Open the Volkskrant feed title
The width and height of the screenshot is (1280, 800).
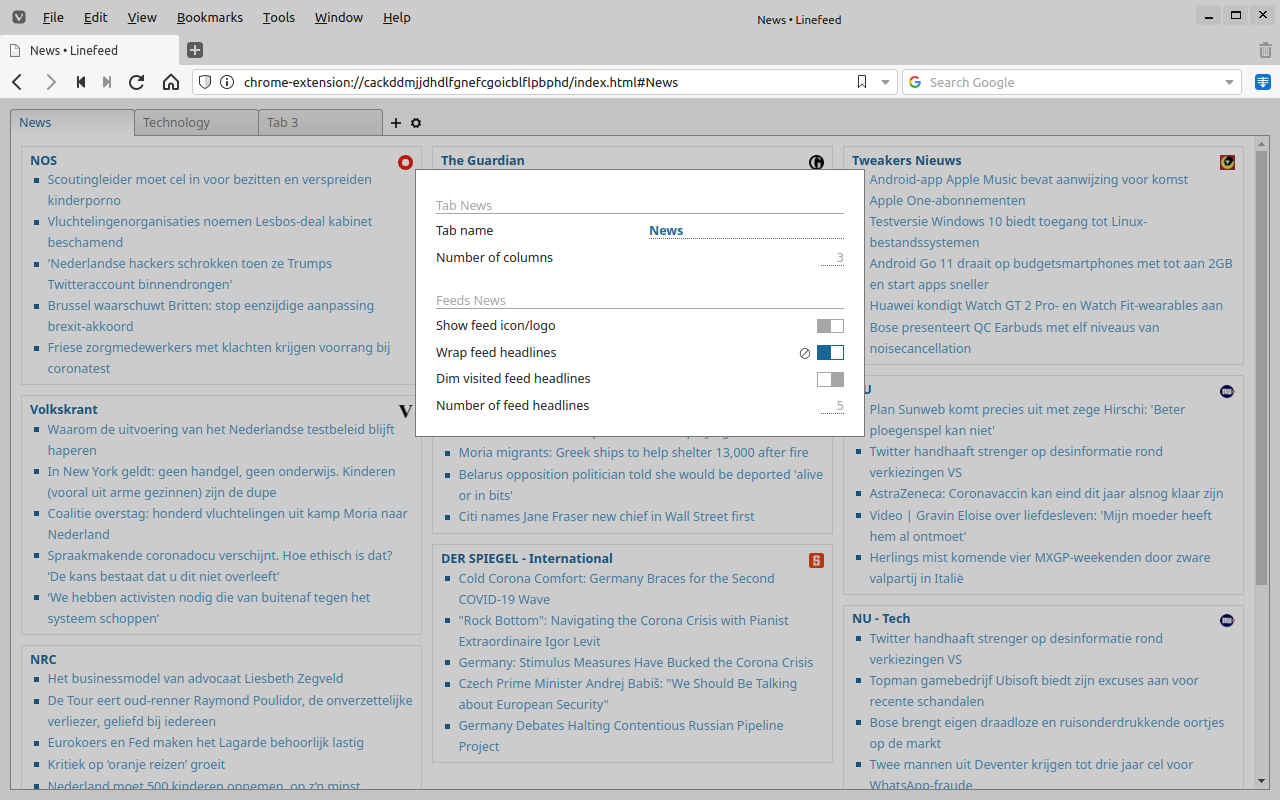pyautogui.click(x=64, y=409)
